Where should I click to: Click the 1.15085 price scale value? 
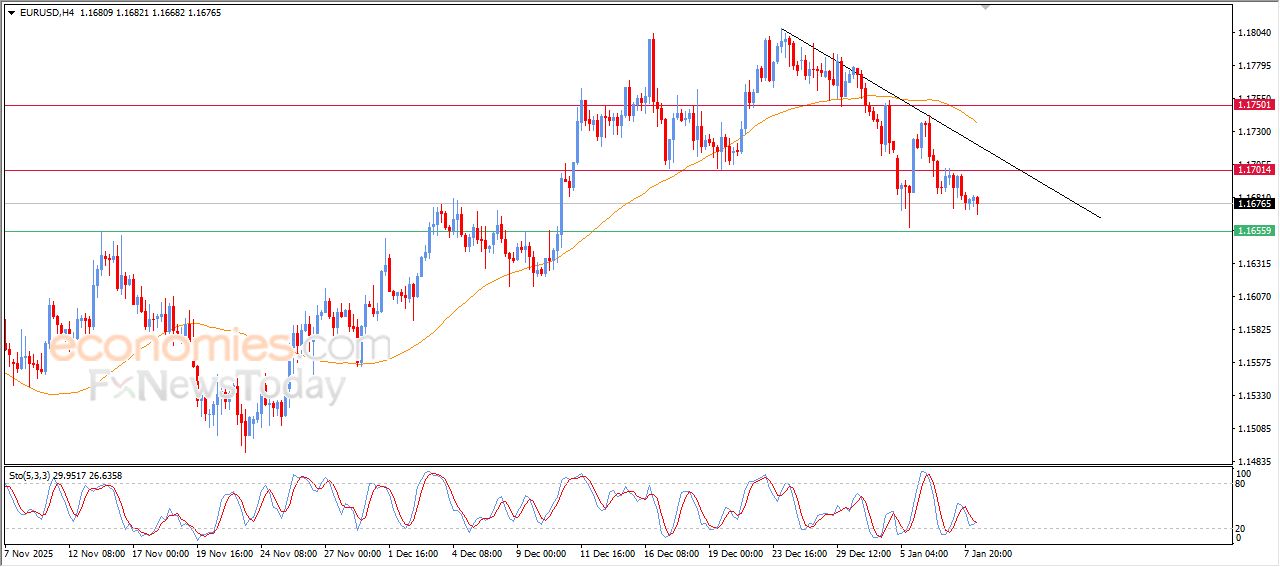[x=1255, y=429]
